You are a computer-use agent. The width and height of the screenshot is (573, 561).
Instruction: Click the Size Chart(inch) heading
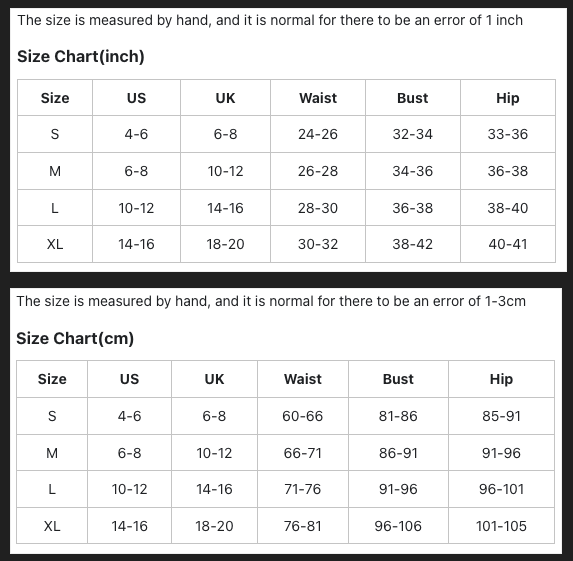pos(81,57)
